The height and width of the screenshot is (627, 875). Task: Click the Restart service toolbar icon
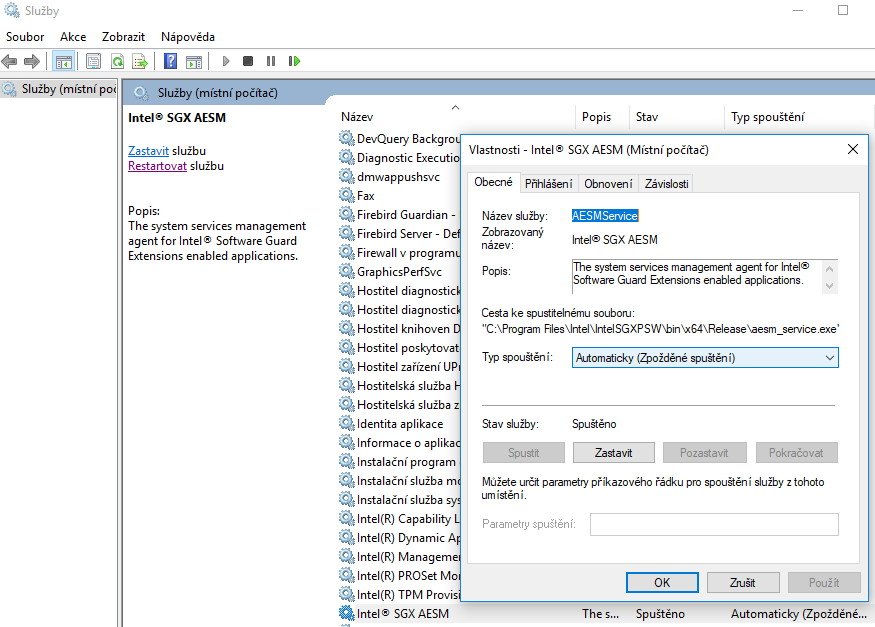click(x=294, y=61)
